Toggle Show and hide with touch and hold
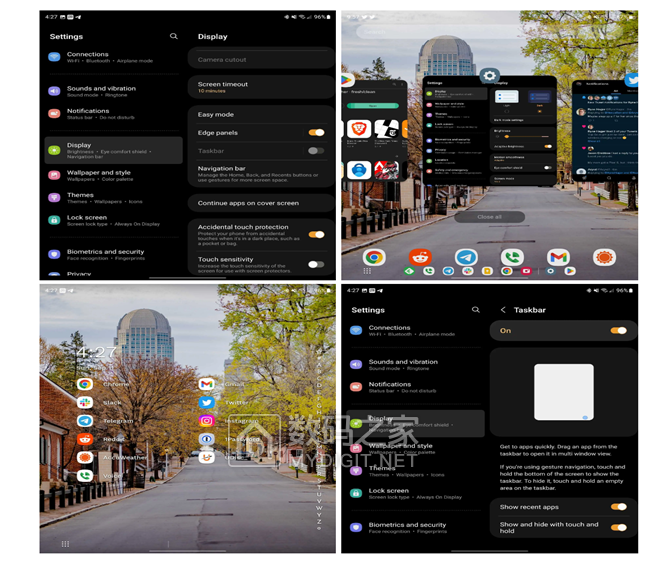This screenshot has width=649, height=562. [619, 527]
